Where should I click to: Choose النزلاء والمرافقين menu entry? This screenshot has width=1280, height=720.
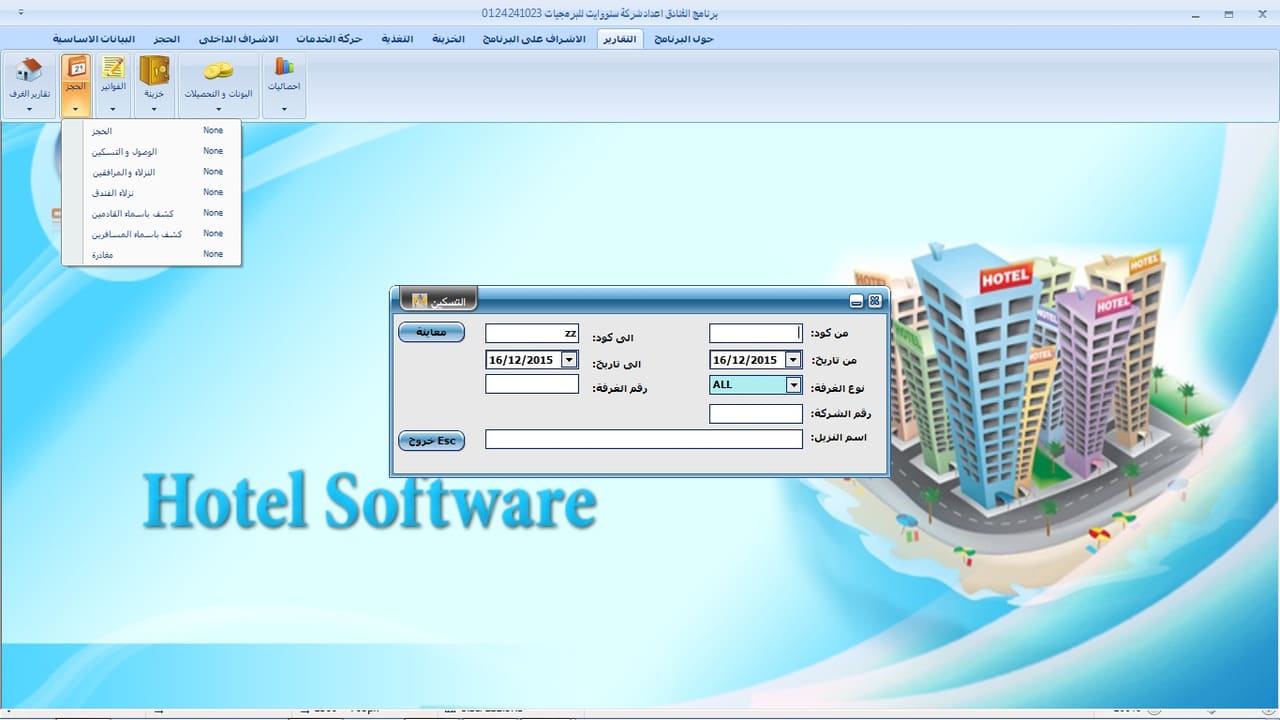point(152,172)
